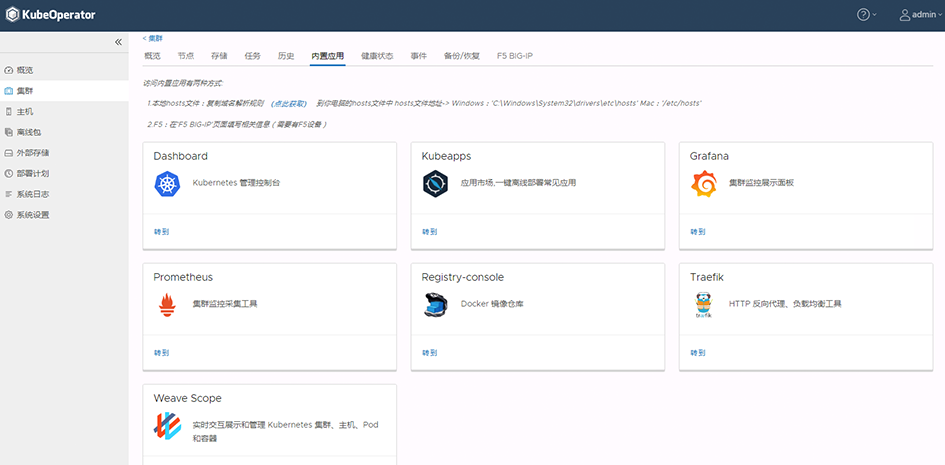Click 转到 link on Prometheus card
945x465 pixels.
pos(161,353)
